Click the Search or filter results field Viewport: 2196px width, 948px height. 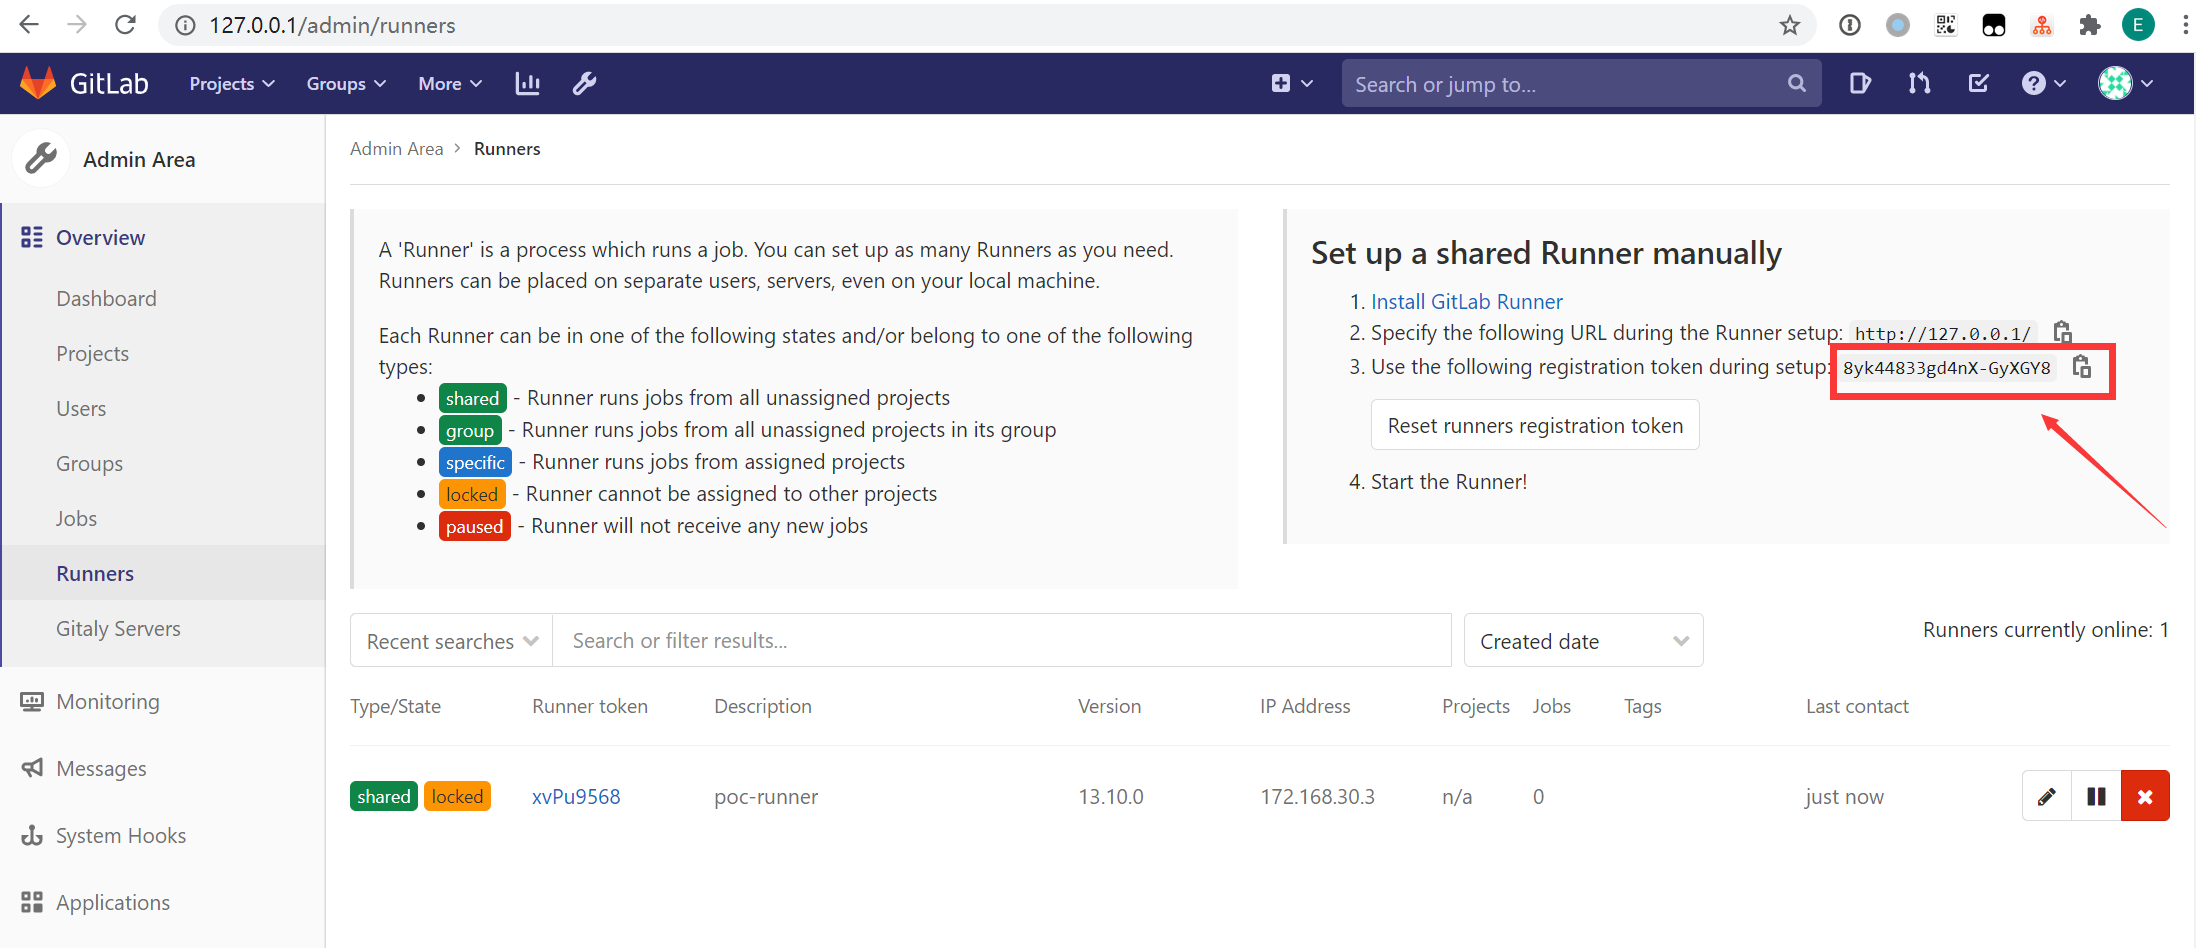pos(1000,641)
